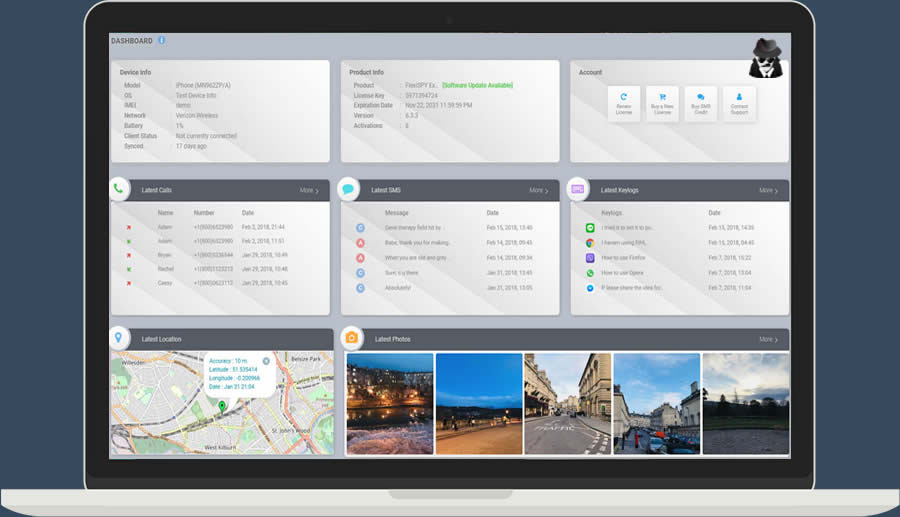Image resolution: width=900 pixels, height=517 pixels.
Task: Click the red A badge for 'When you are old' SMS
Action: (360, 258)
